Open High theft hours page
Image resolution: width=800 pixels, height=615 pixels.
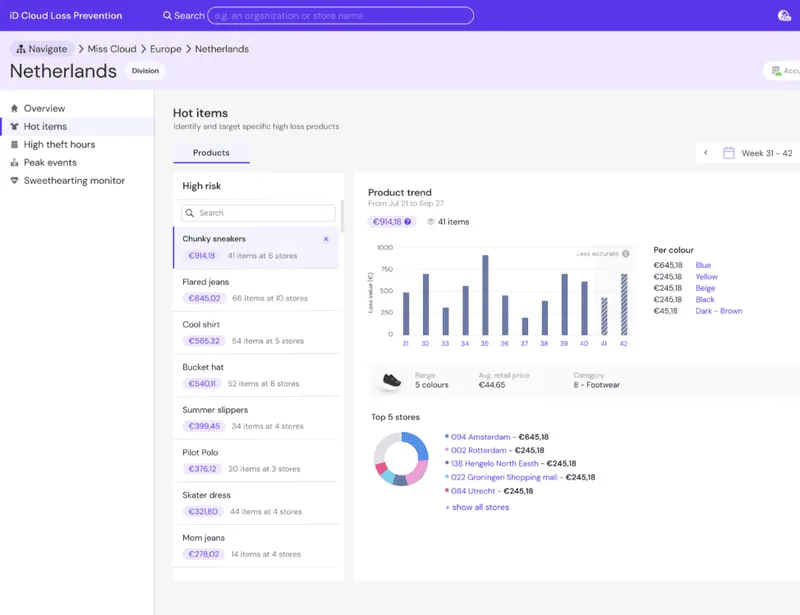[x=77, y=144]
